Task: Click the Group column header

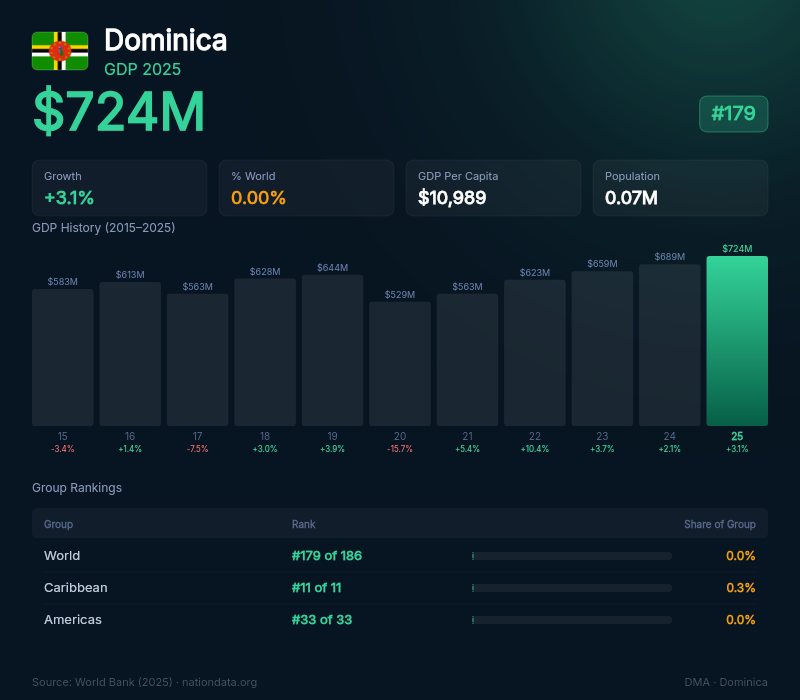Action: coord(58,524)
